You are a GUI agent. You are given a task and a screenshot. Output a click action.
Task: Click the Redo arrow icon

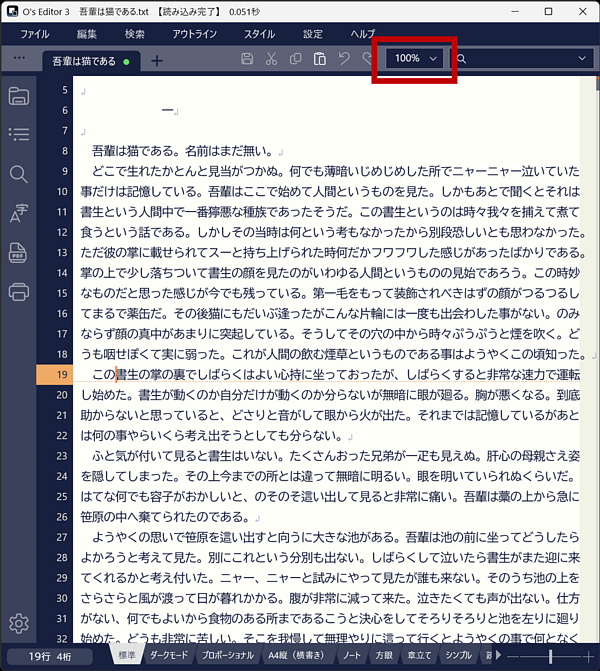pyautogui.click(x=367, y=59)
